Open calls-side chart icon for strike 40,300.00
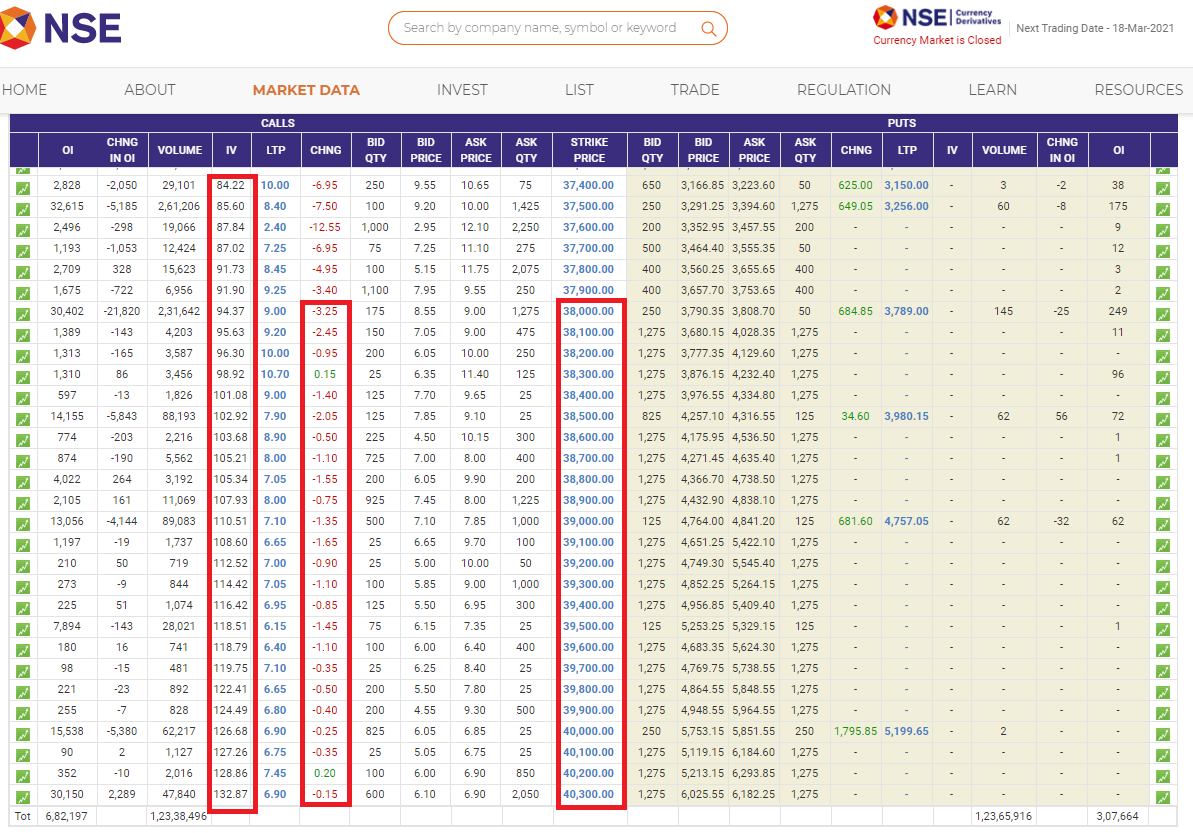The image size is (1193, 833). click(23, 797)
